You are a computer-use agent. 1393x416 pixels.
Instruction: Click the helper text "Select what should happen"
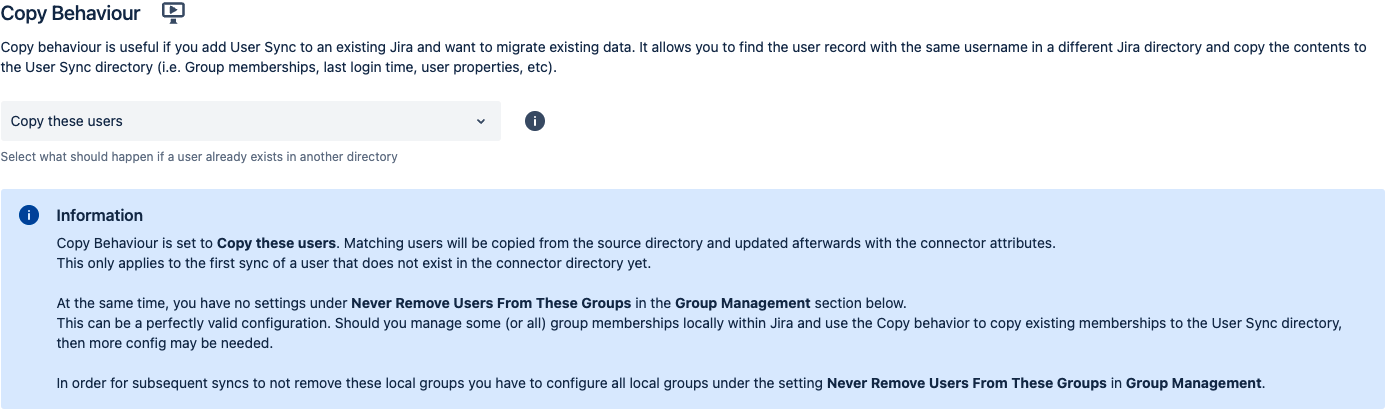[x=199, y=157]
